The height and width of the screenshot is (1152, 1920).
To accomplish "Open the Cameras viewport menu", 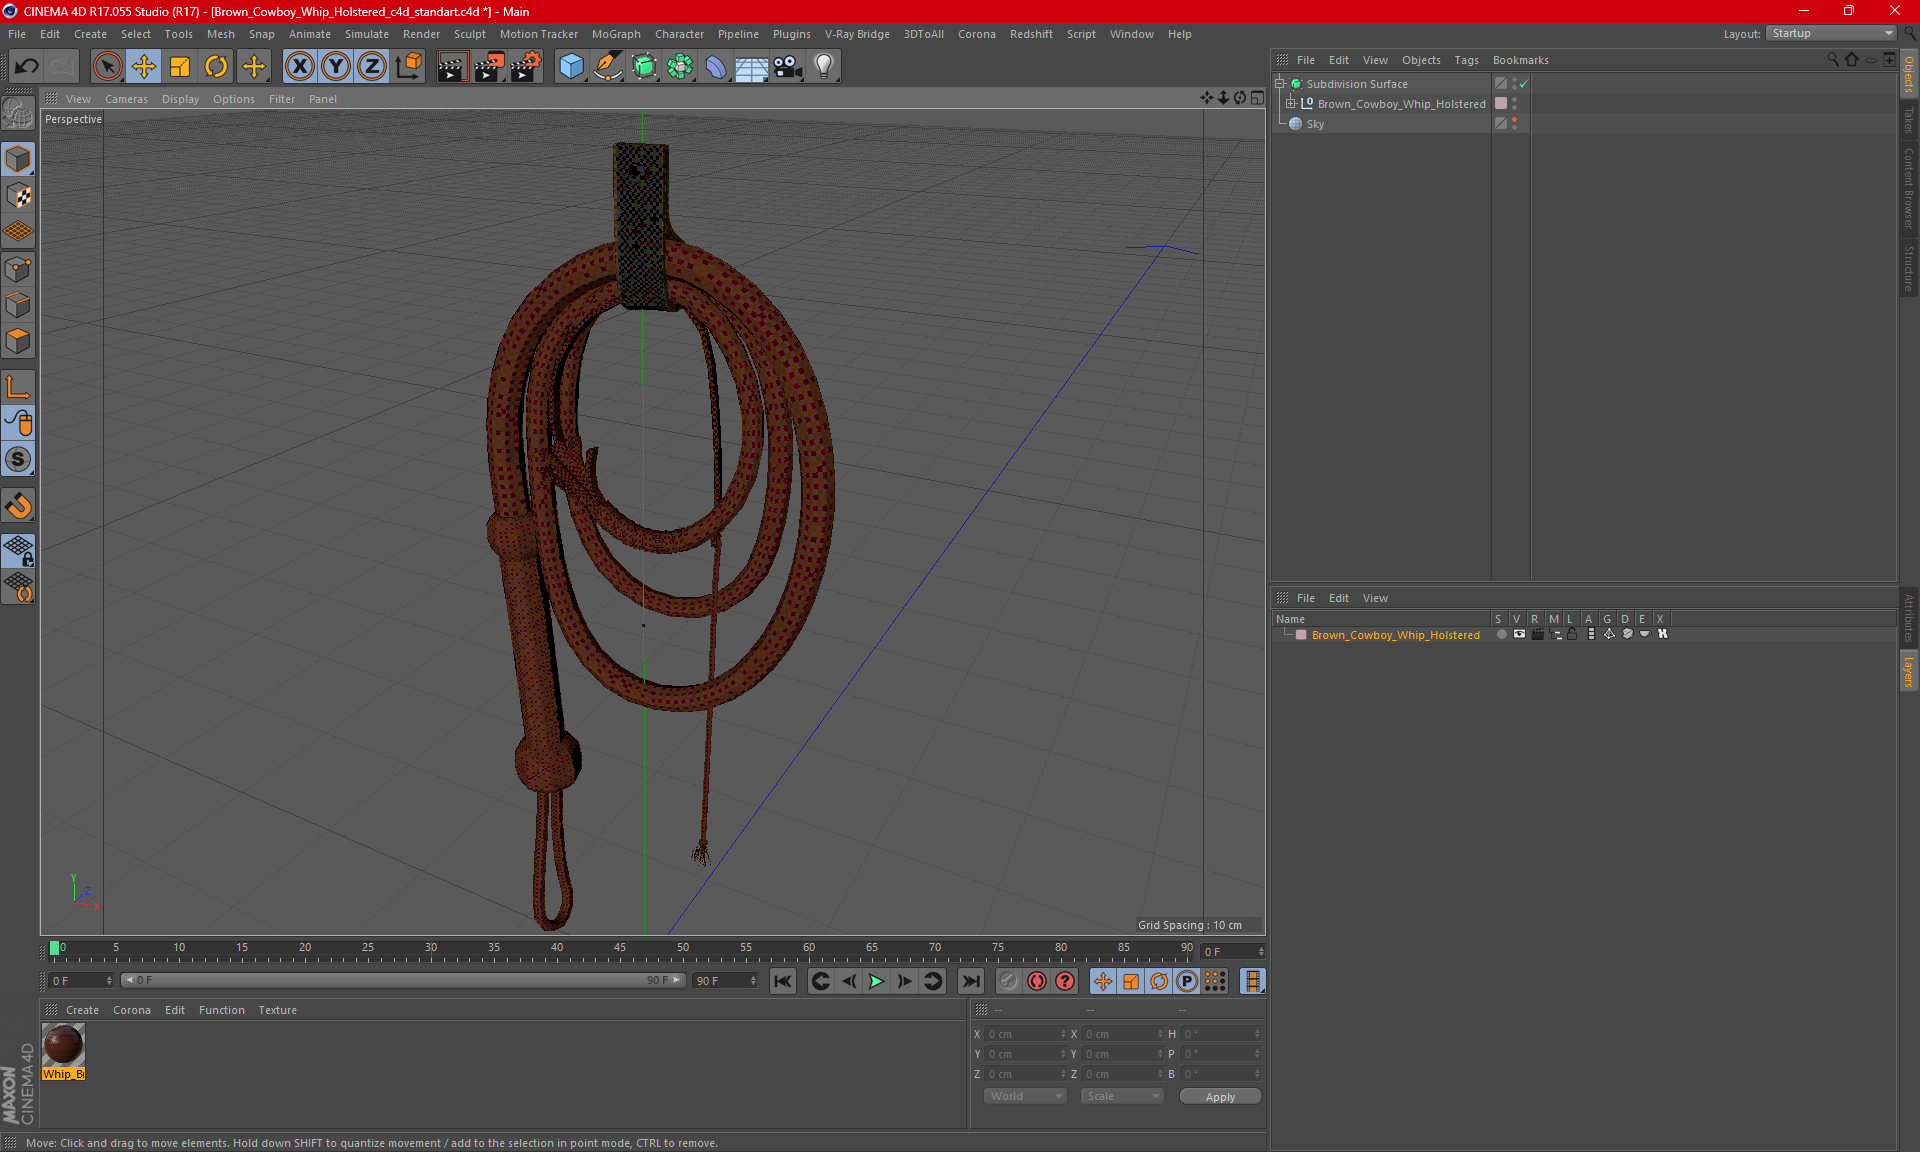I will pyautogui.click(x=125, y=99).
